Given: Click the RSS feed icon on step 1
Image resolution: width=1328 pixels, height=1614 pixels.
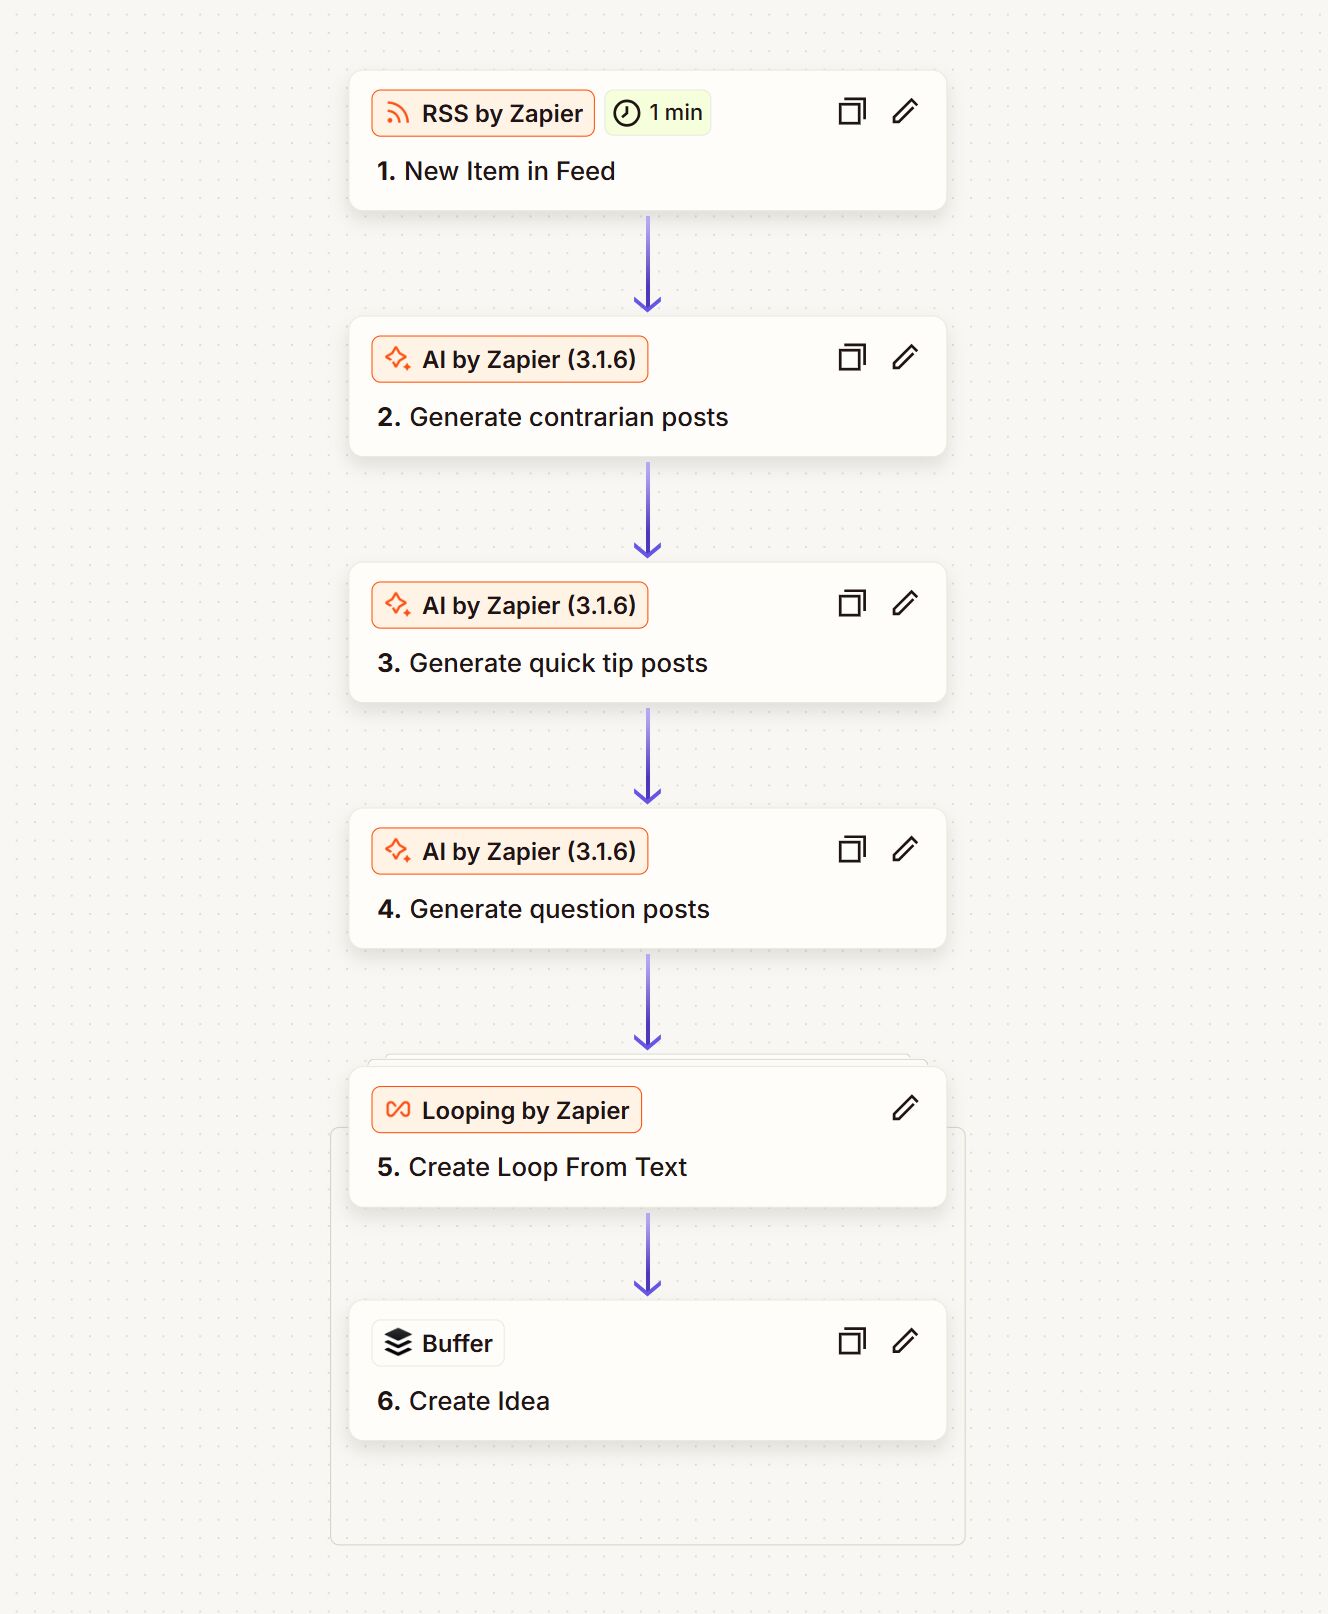Looking at the screenshot, I should click(397, 113).
